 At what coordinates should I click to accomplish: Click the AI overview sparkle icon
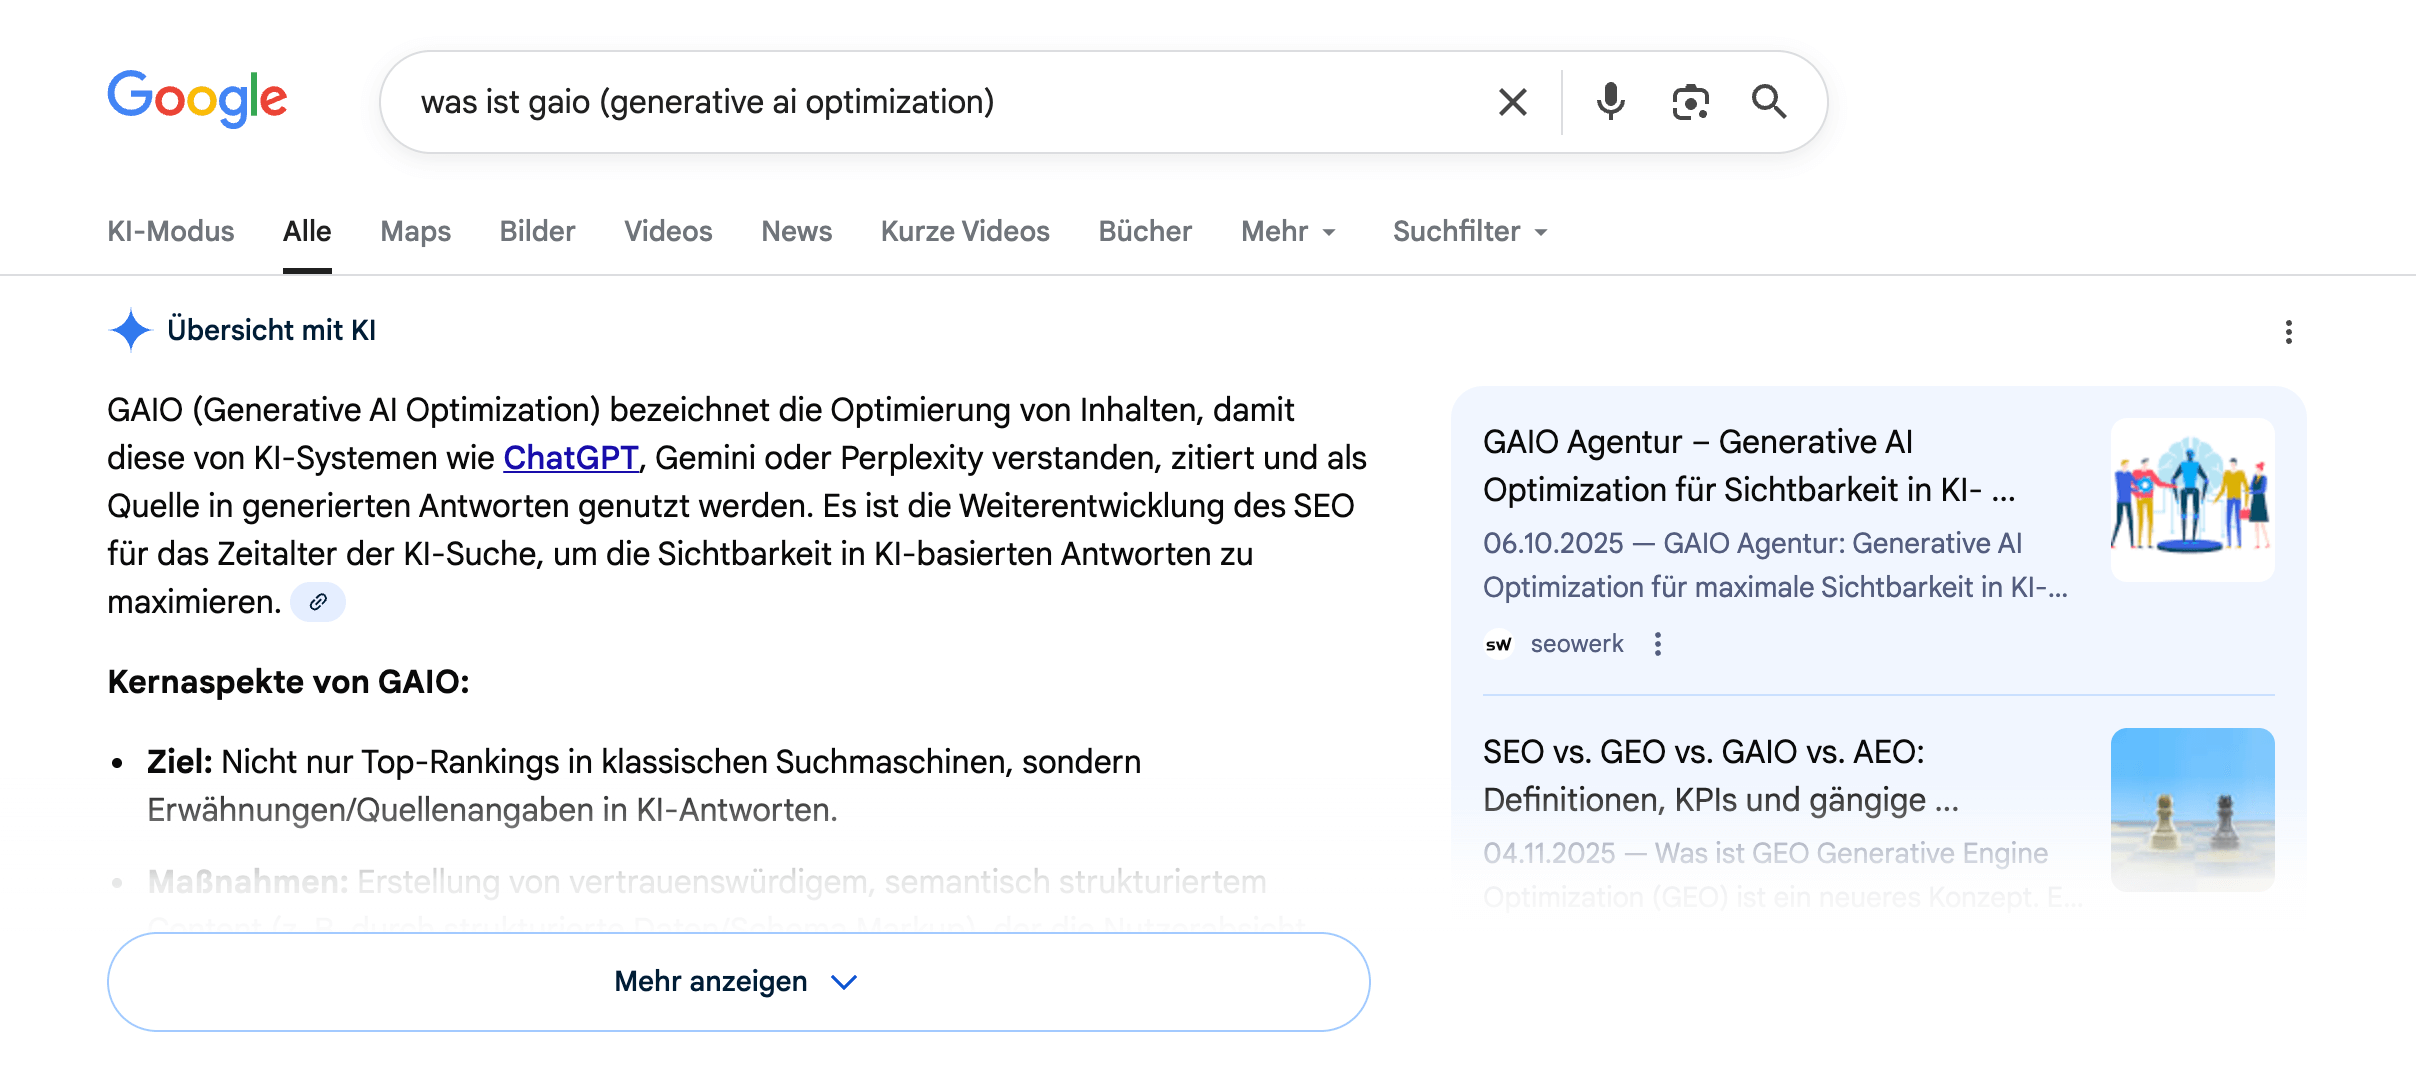pyautogui.click(x=129, y=330)
